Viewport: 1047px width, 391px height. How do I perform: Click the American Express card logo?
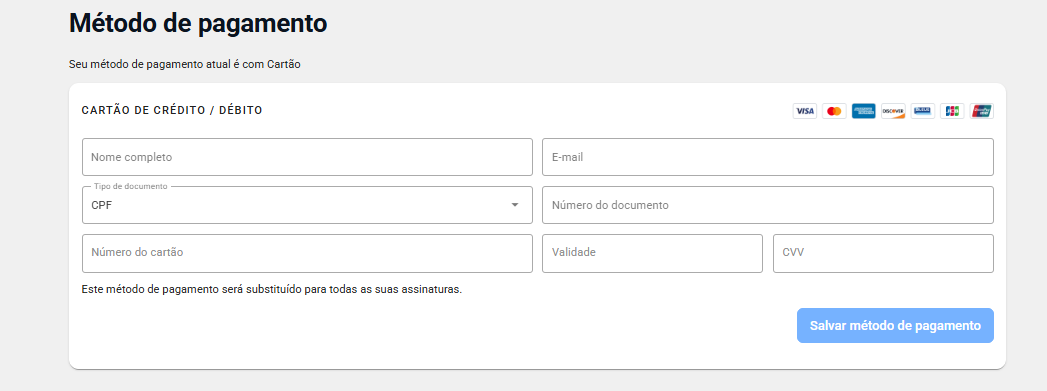tap(863, 111)
